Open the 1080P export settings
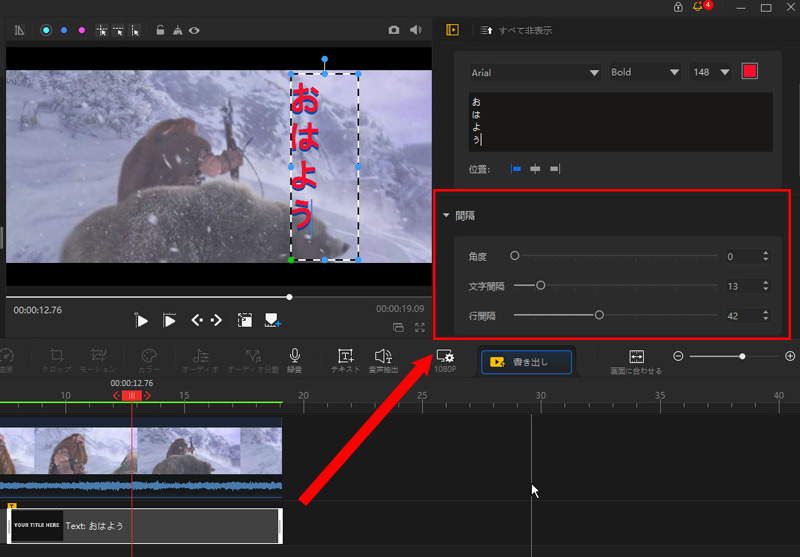Image resolution: width=800 pixels, height=557 pixels. (445, 360)
